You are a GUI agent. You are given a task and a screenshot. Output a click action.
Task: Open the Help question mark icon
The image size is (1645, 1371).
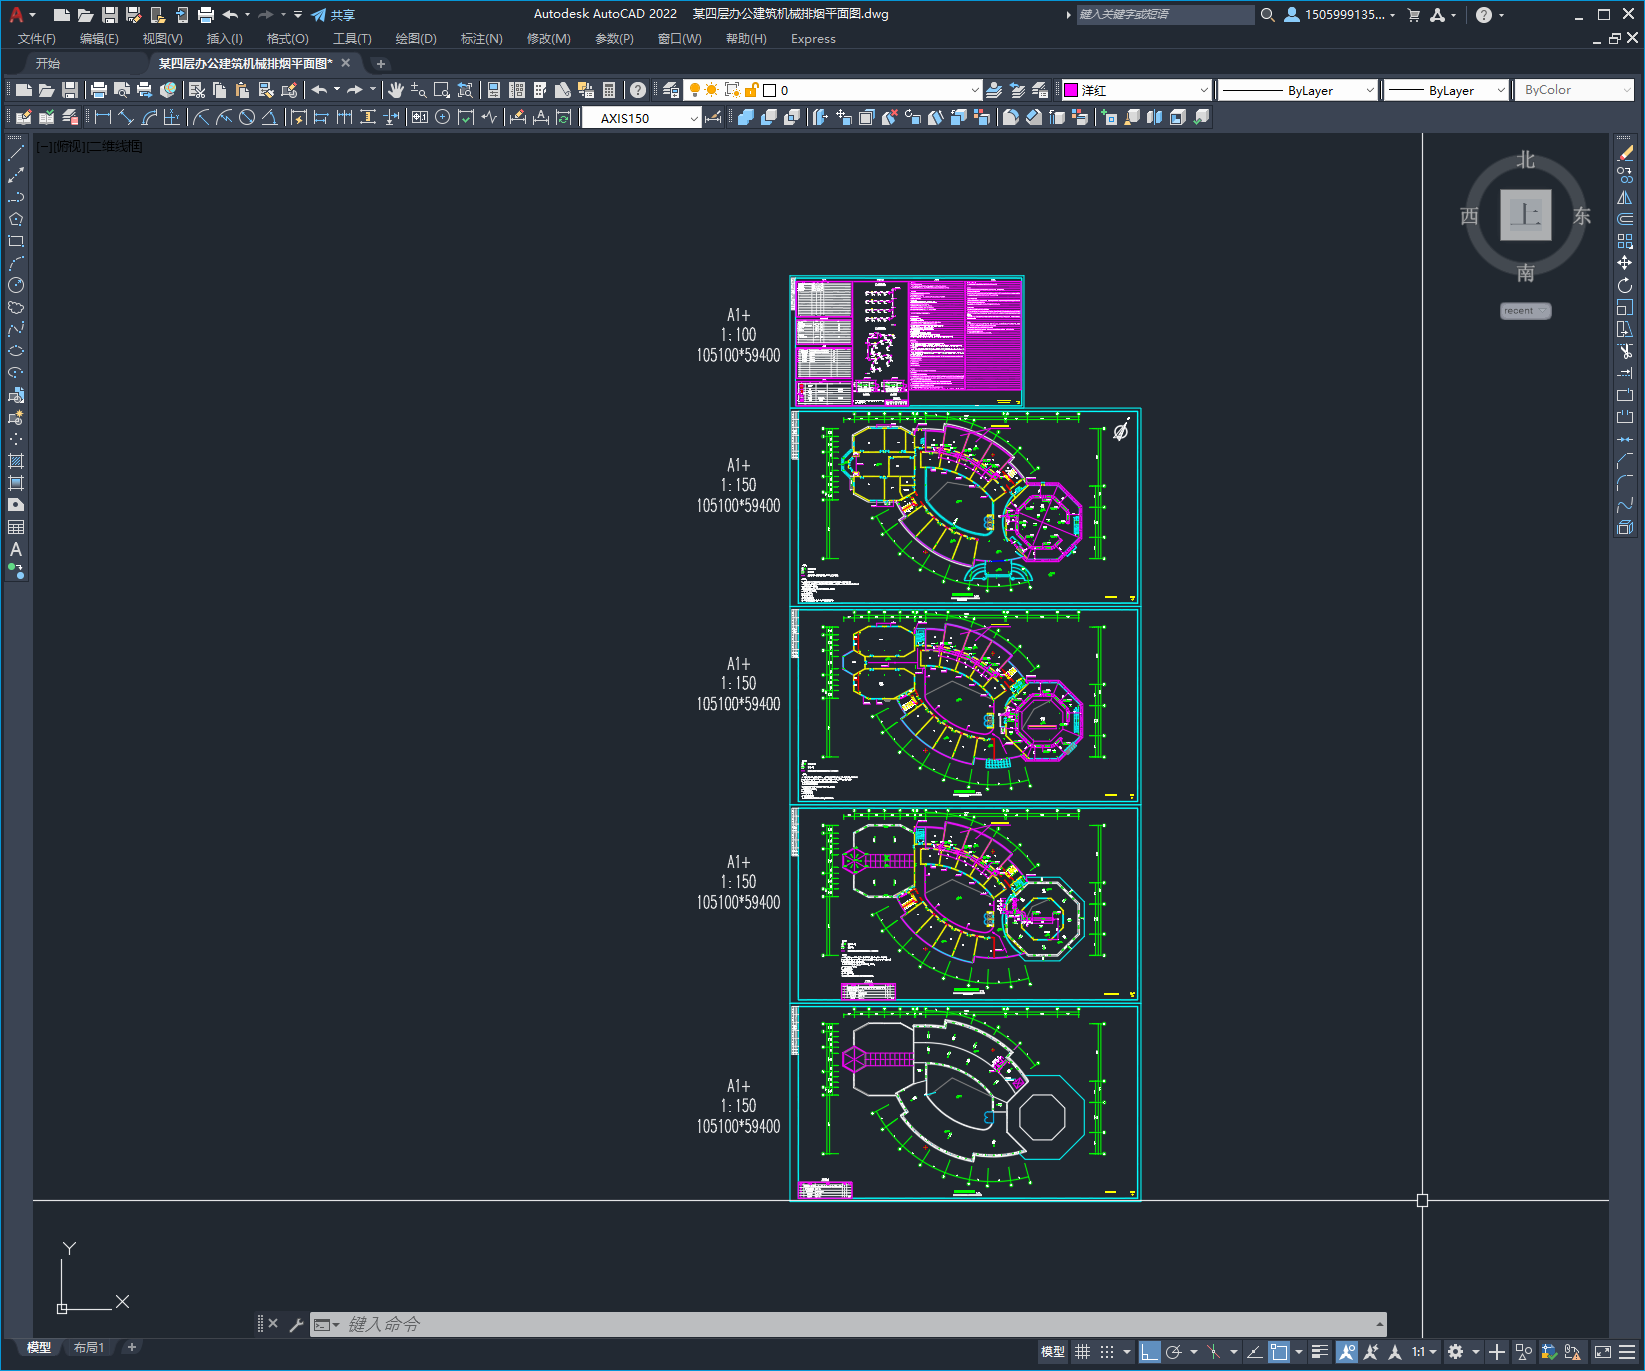click(x=638, y=90)
